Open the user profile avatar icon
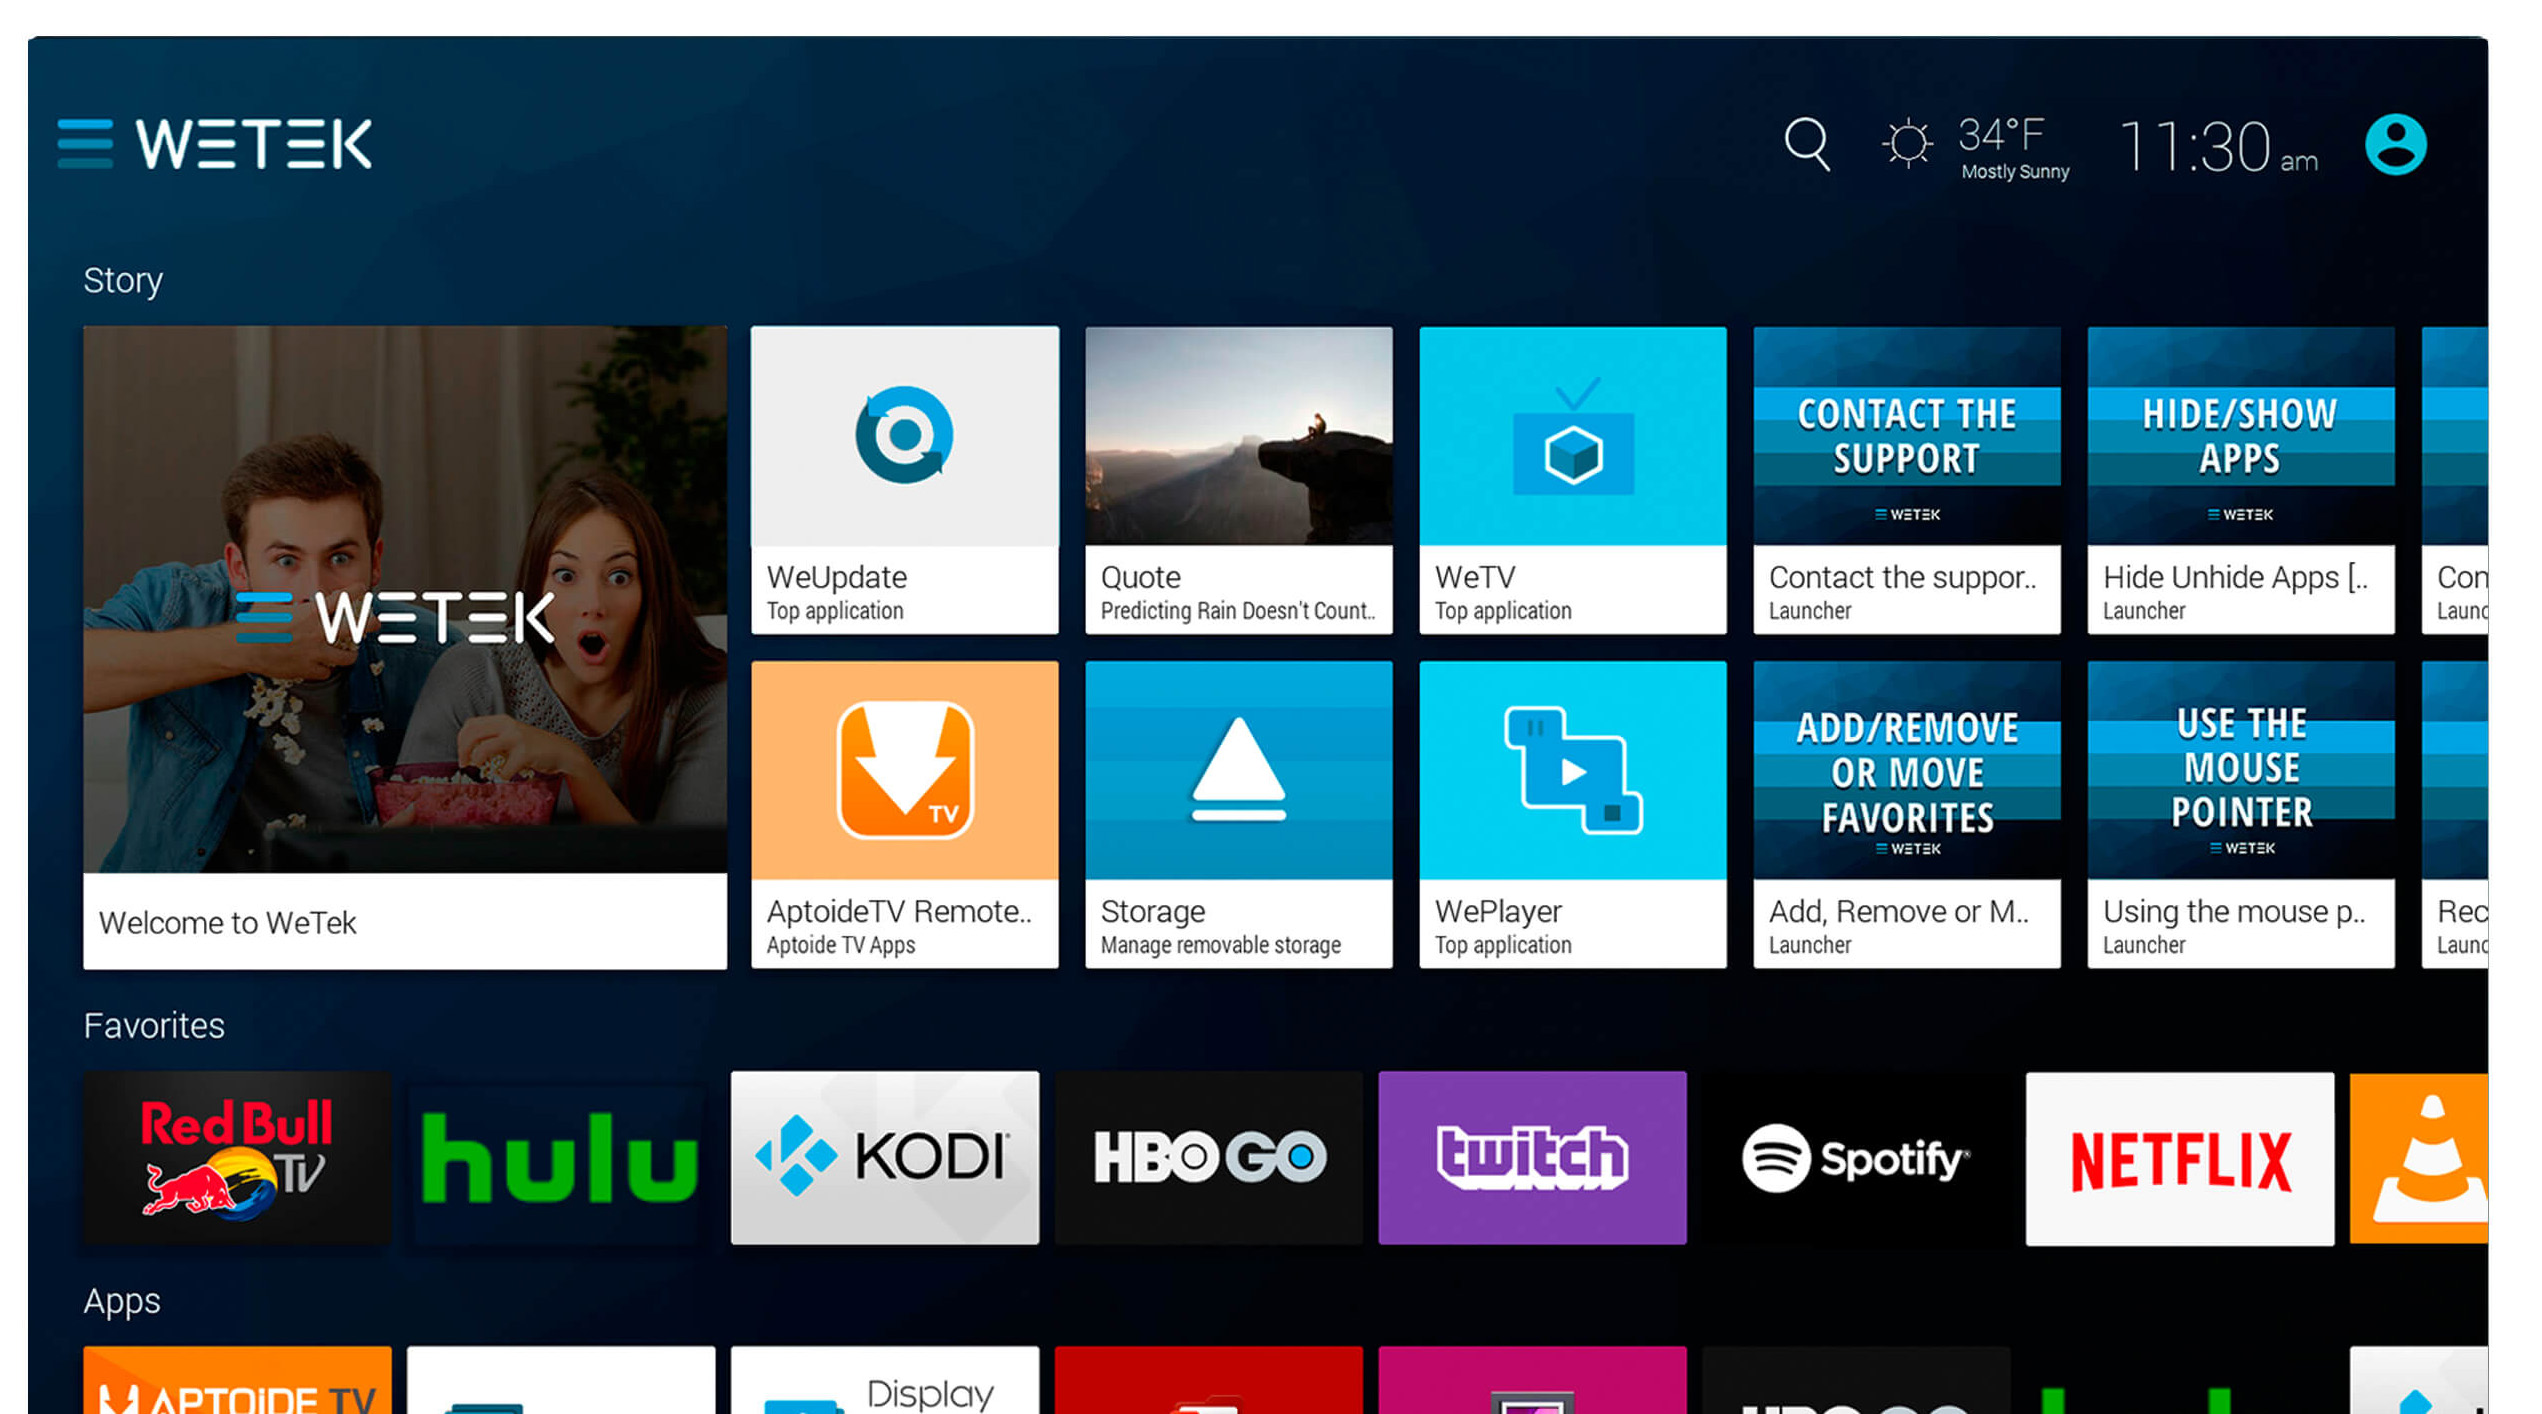Viewport: 2542px width, 1414px height. point(2395,145)
